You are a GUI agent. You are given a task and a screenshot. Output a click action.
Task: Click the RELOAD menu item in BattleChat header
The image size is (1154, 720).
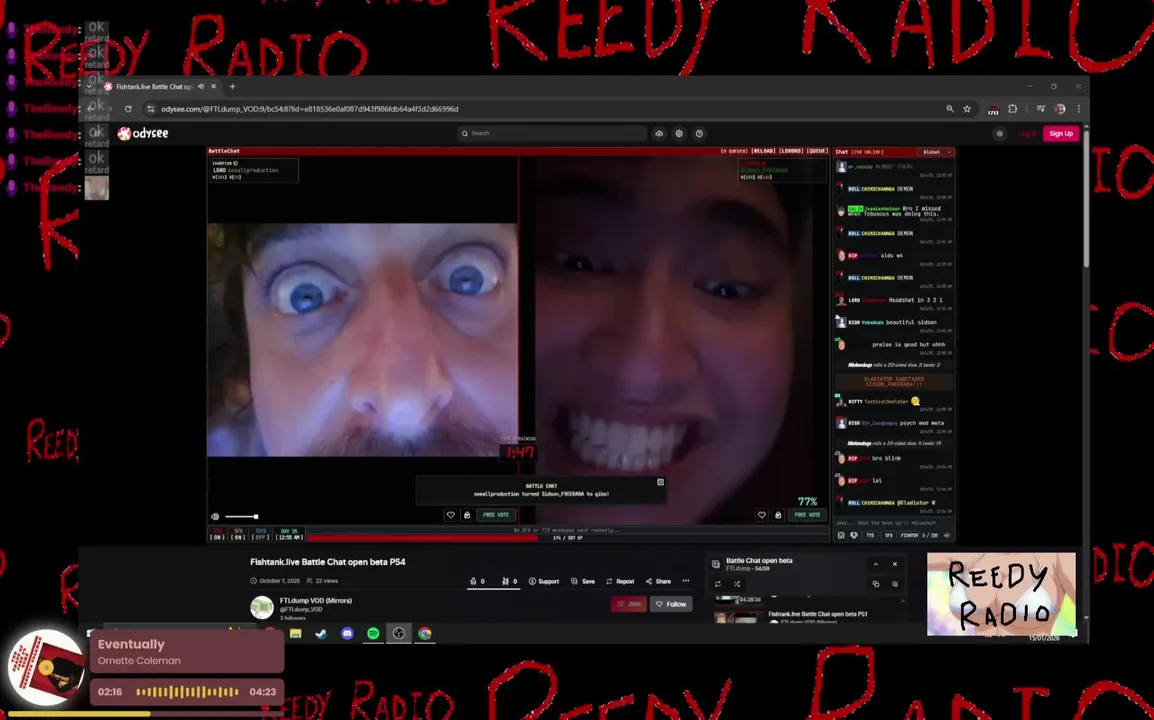tap(762, 151)
